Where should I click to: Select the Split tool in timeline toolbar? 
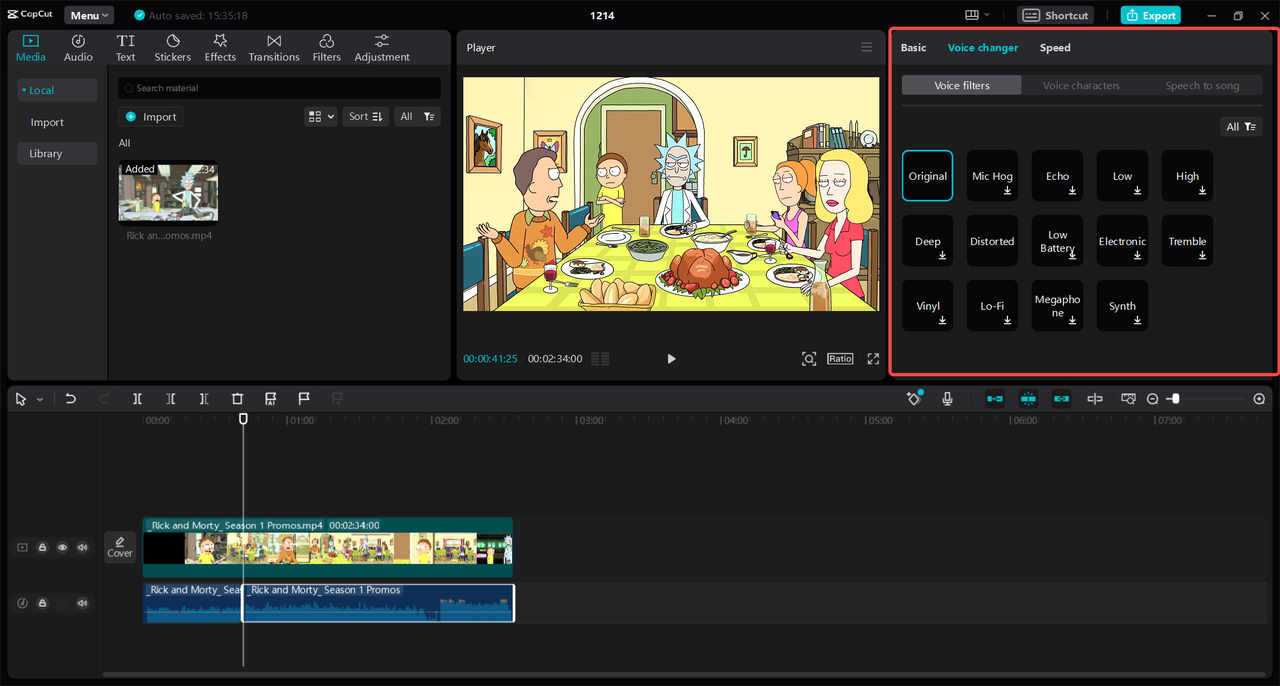pyautogui.click(x=137, y=399)
